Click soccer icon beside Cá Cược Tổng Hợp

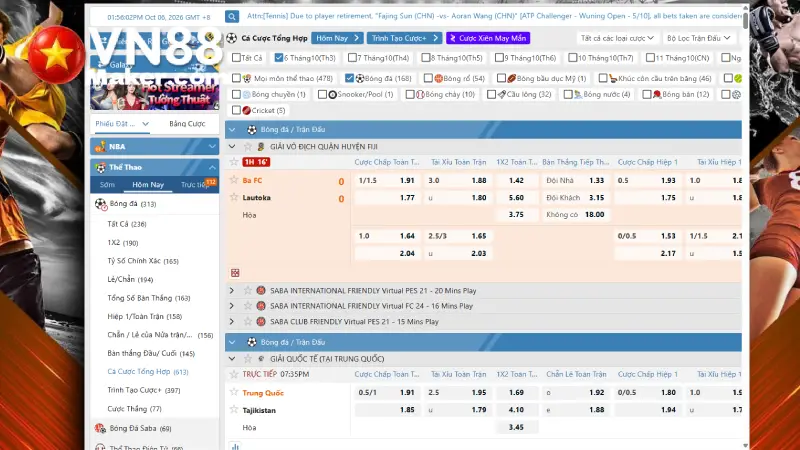pos(232,38)
